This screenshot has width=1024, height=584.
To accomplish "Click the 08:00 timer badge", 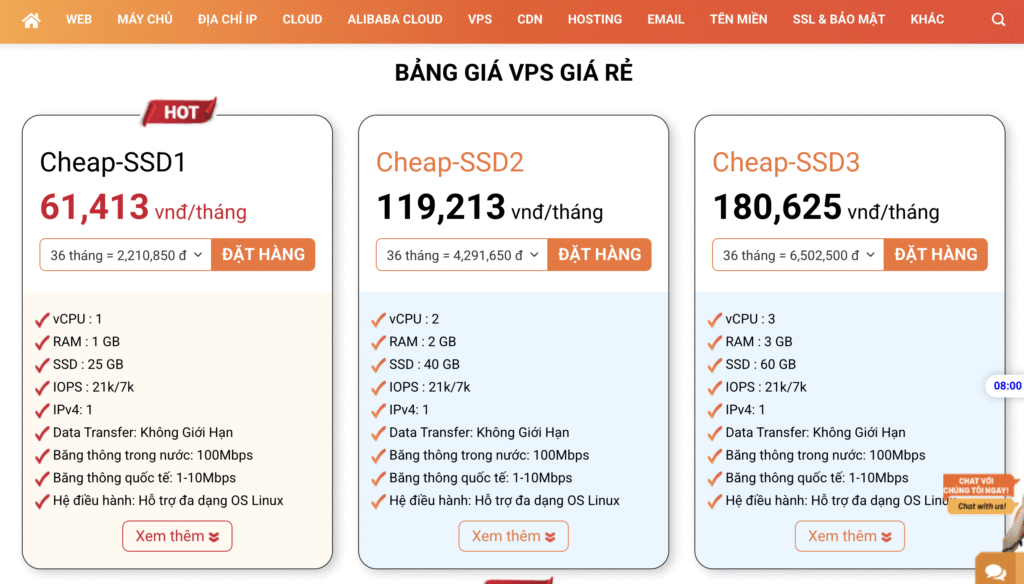I will [x=1006, y=386].
